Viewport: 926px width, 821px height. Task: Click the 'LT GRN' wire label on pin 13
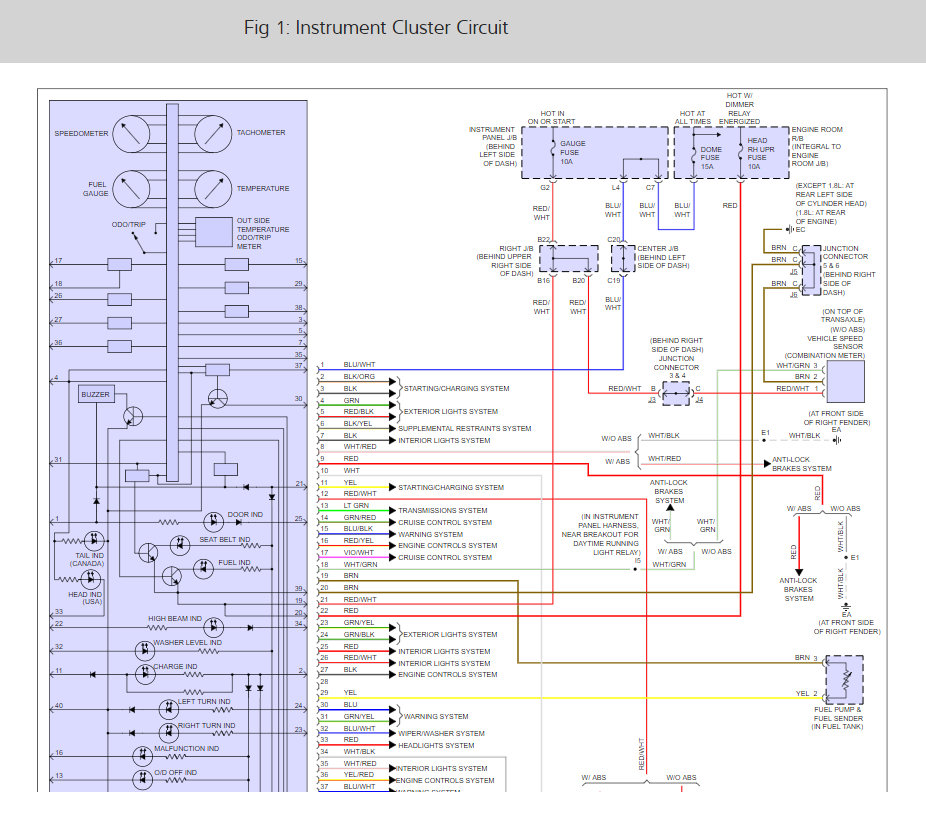356,506
